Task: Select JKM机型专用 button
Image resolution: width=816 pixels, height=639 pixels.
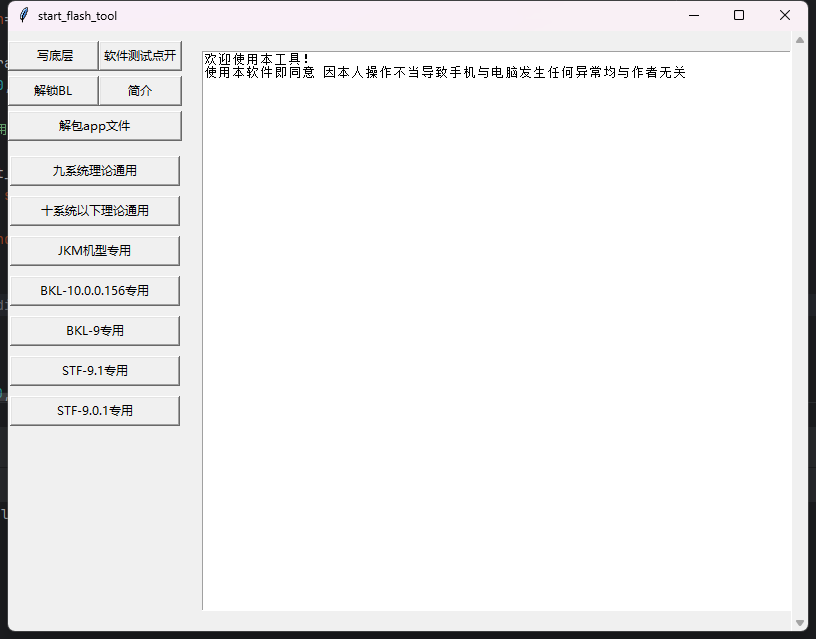Action: pos(95,251)
